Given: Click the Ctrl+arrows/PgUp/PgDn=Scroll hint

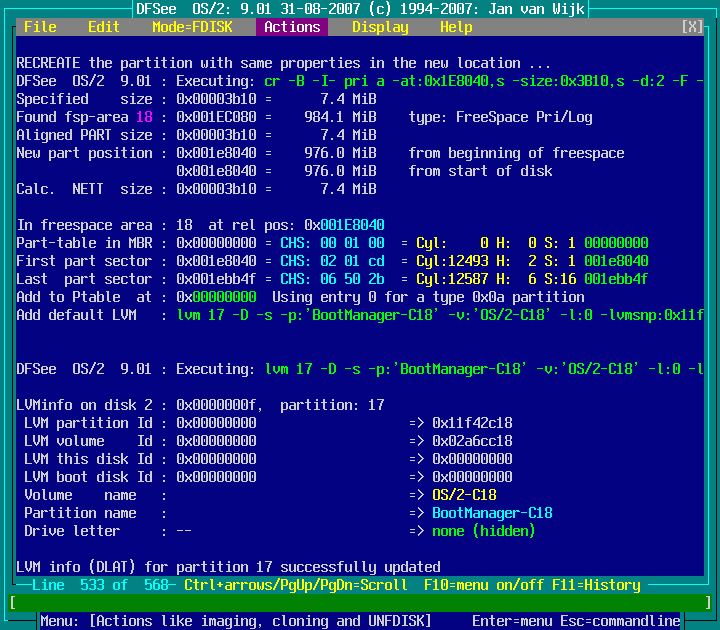Looking at the screenshot, I should [296, 585].
